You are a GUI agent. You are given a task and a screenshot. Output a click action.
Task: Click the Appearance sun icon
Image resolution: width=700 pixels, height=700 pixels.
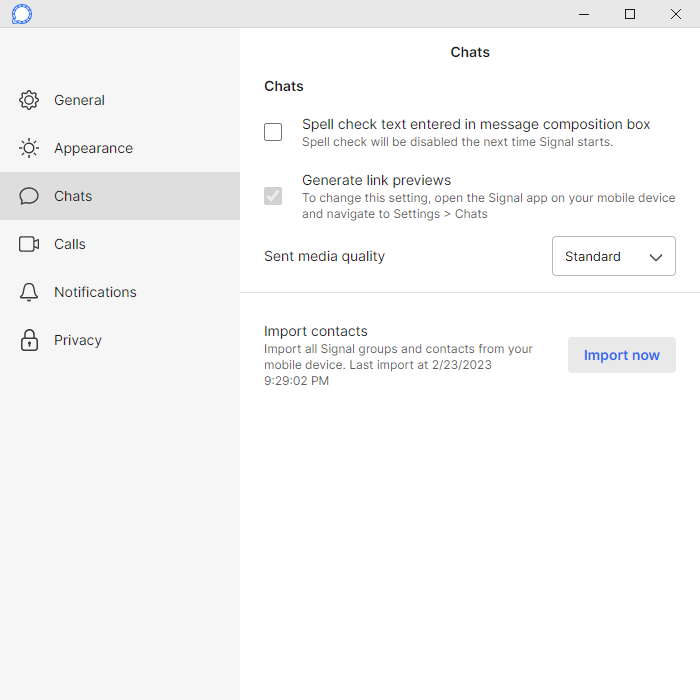[x=29, y=148]
